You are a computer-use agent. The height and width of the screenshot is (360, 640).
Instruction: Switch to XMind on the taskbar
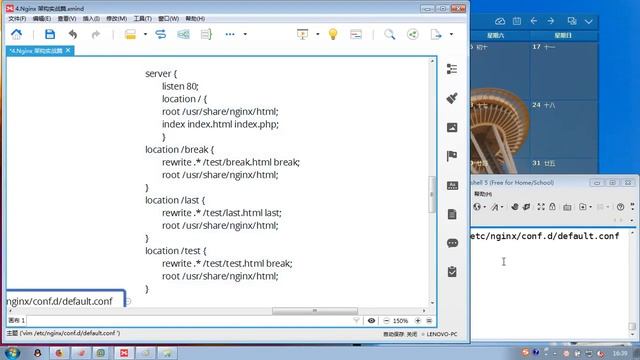[x=124, y=353]
